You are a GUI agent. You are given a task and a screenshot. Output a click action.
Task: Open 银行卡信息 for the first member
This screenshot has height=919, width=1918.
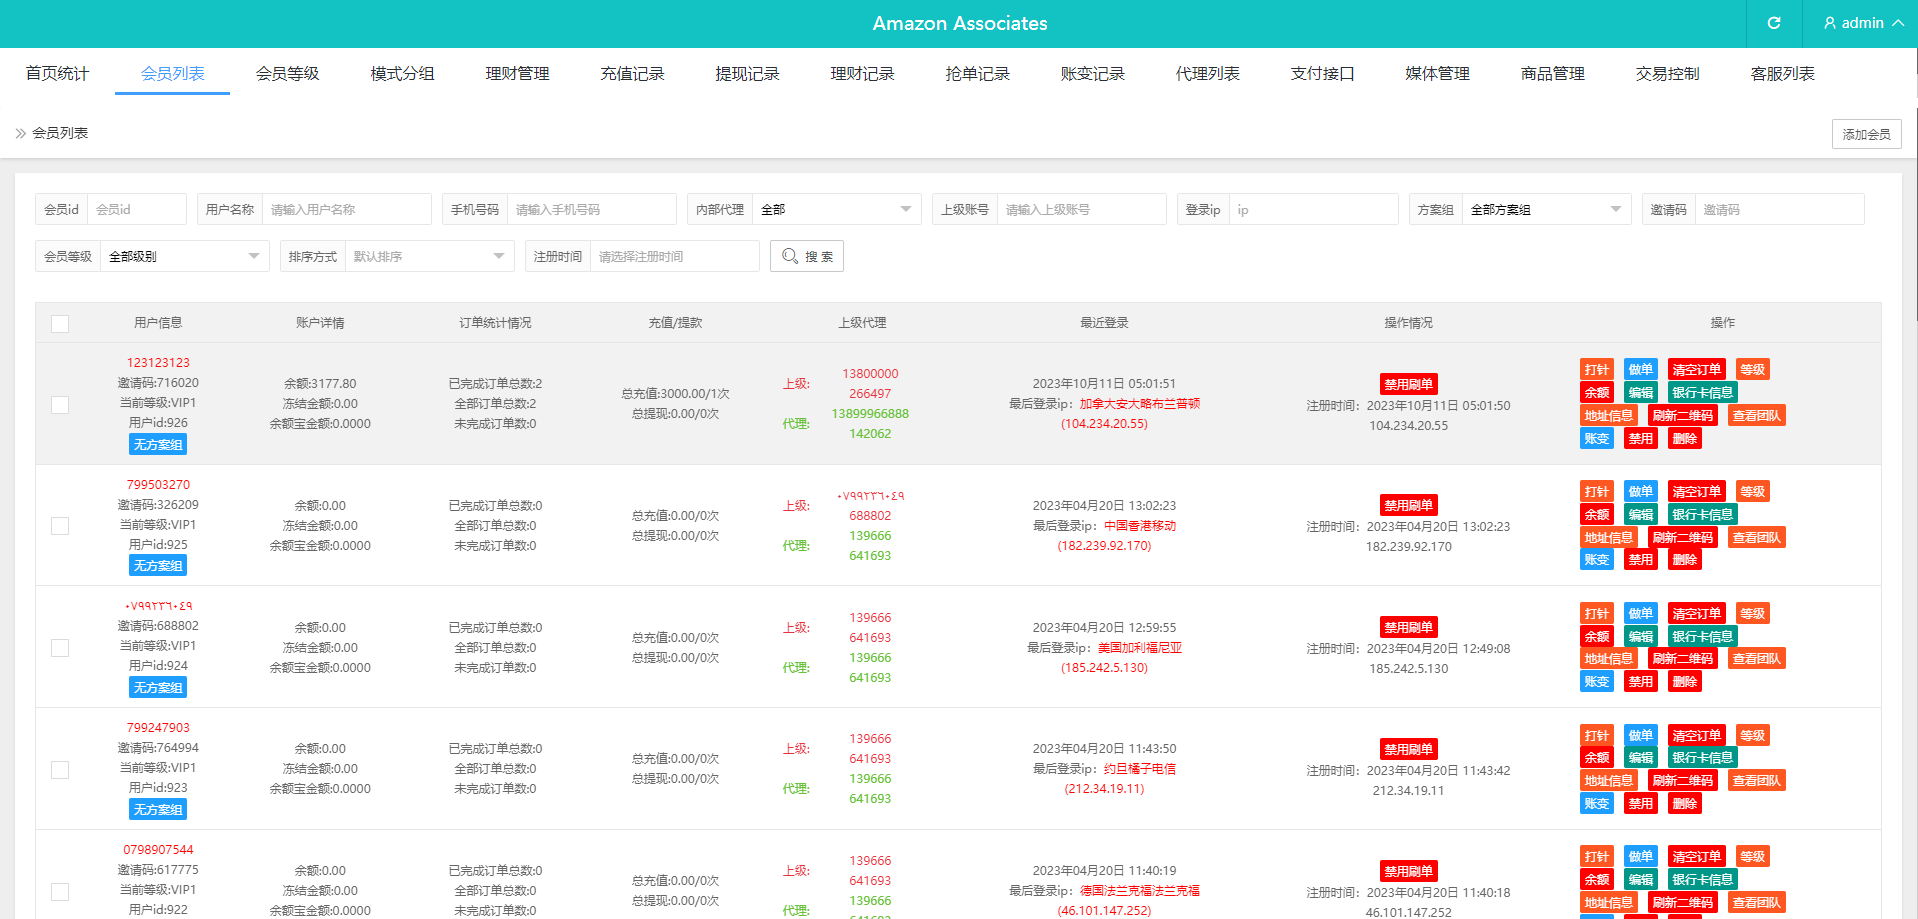click(x=1701, y=391)
